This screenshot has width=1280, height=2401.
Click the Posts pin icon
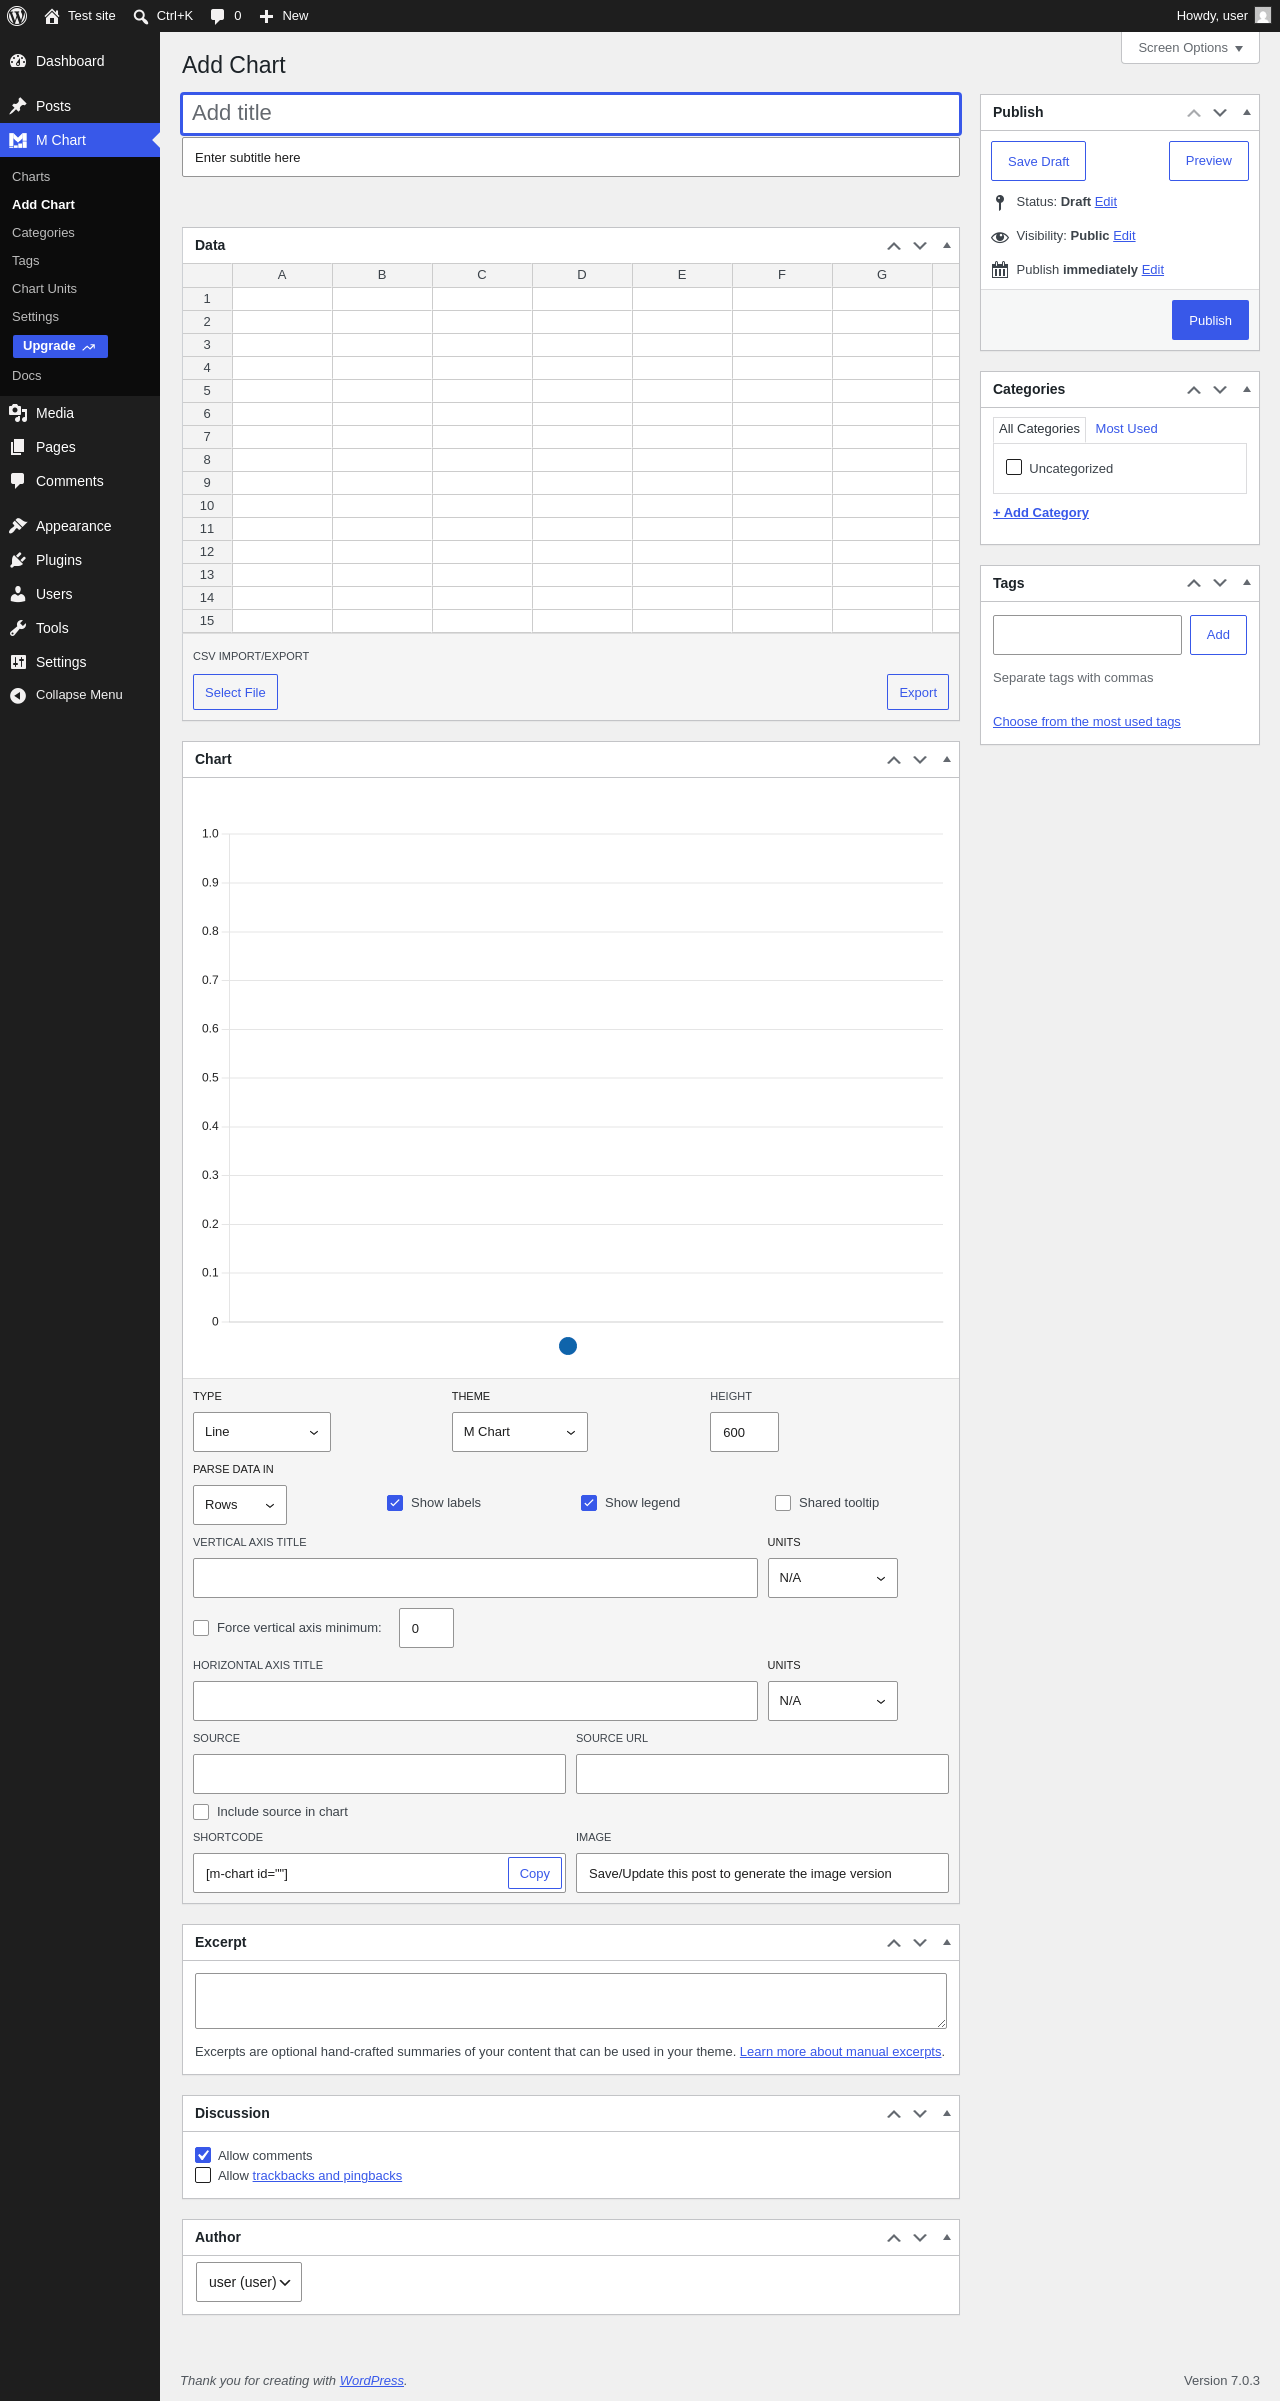click(18, 106)
